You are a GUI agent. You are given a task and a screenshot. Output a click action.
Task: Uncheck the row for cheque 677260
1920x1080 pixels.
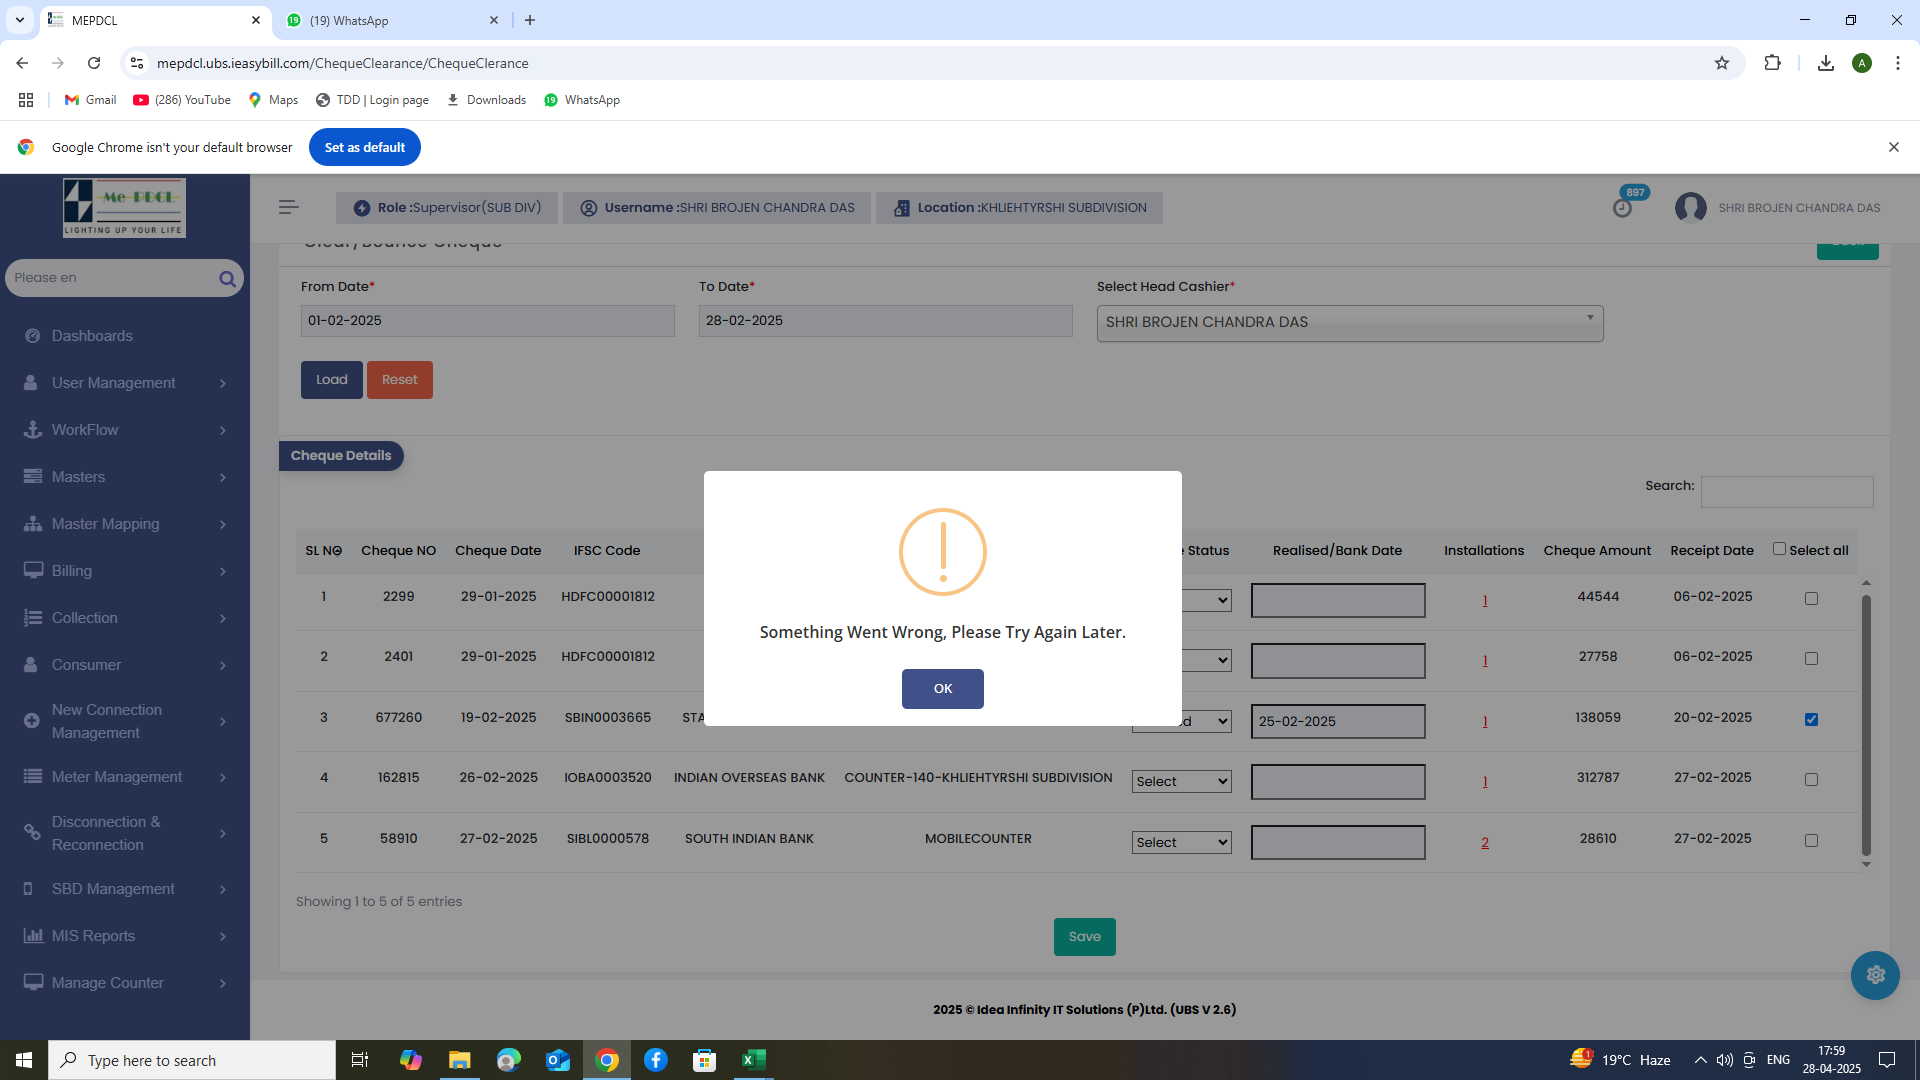point(1811,720)
